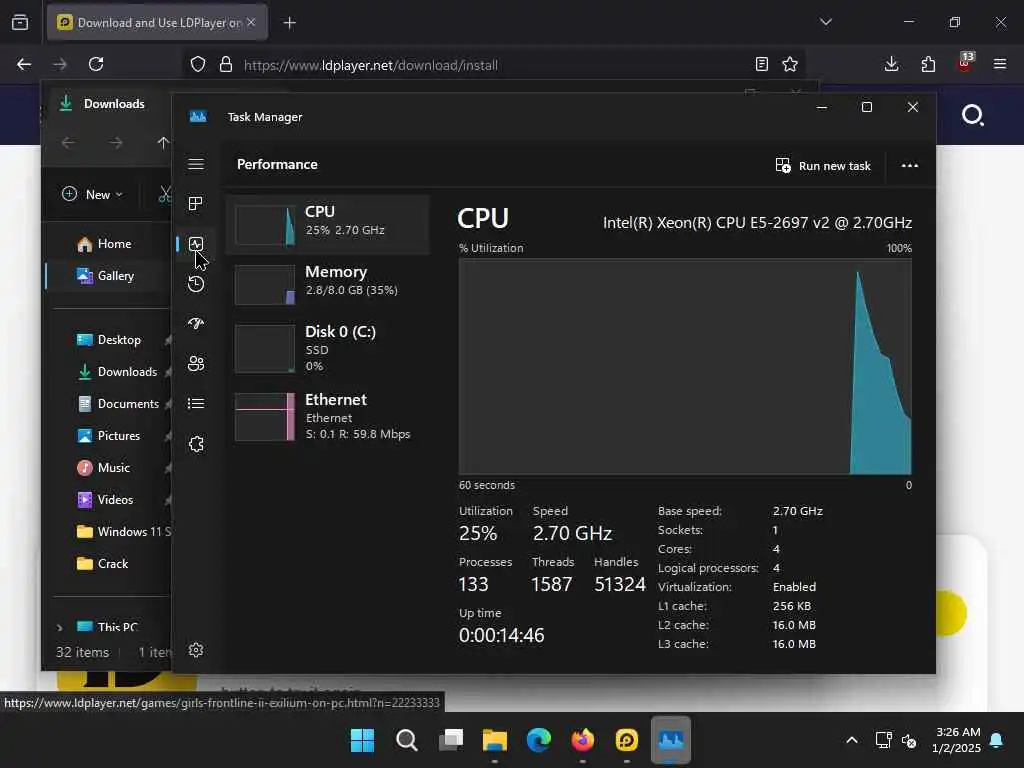Reload the Firefox page
The height and width of the screenshot is (768, 1024).
click(x=96, y=64)
